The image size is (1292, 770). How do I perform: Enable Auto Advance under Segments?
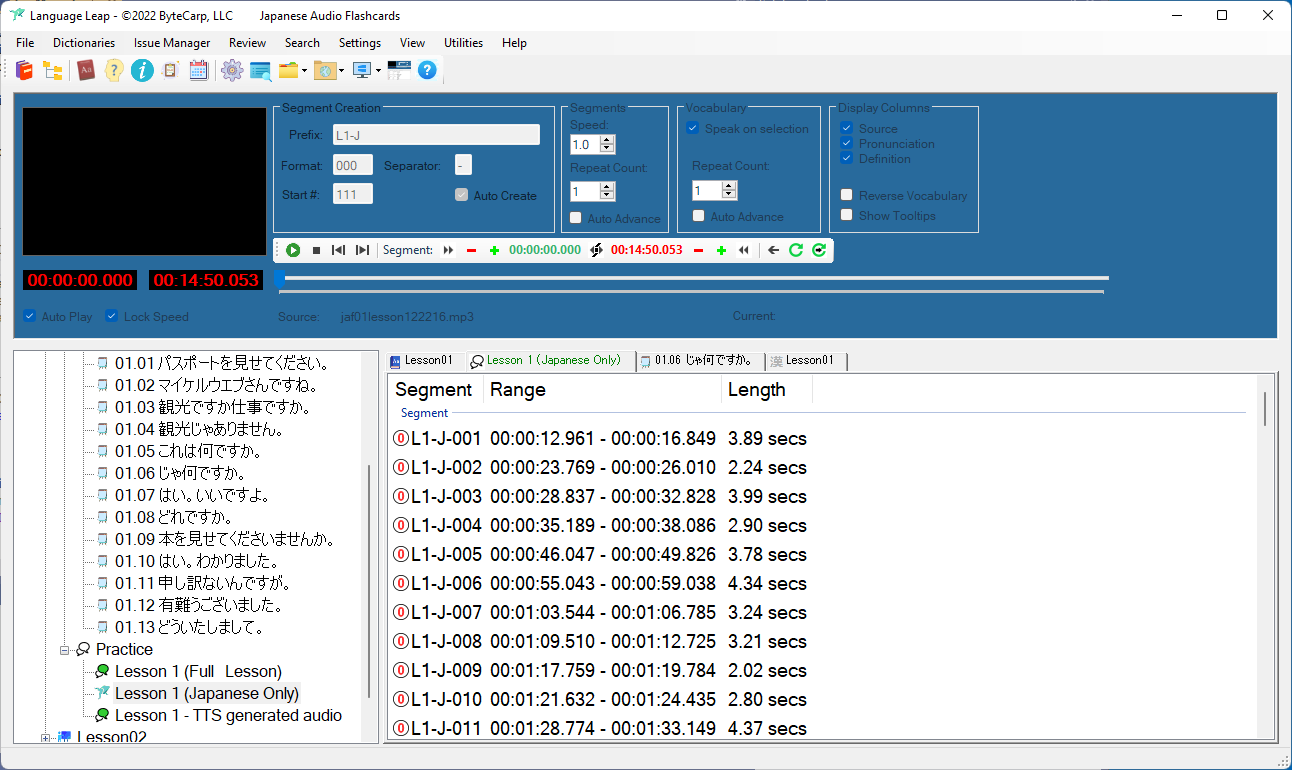(575, 218)
